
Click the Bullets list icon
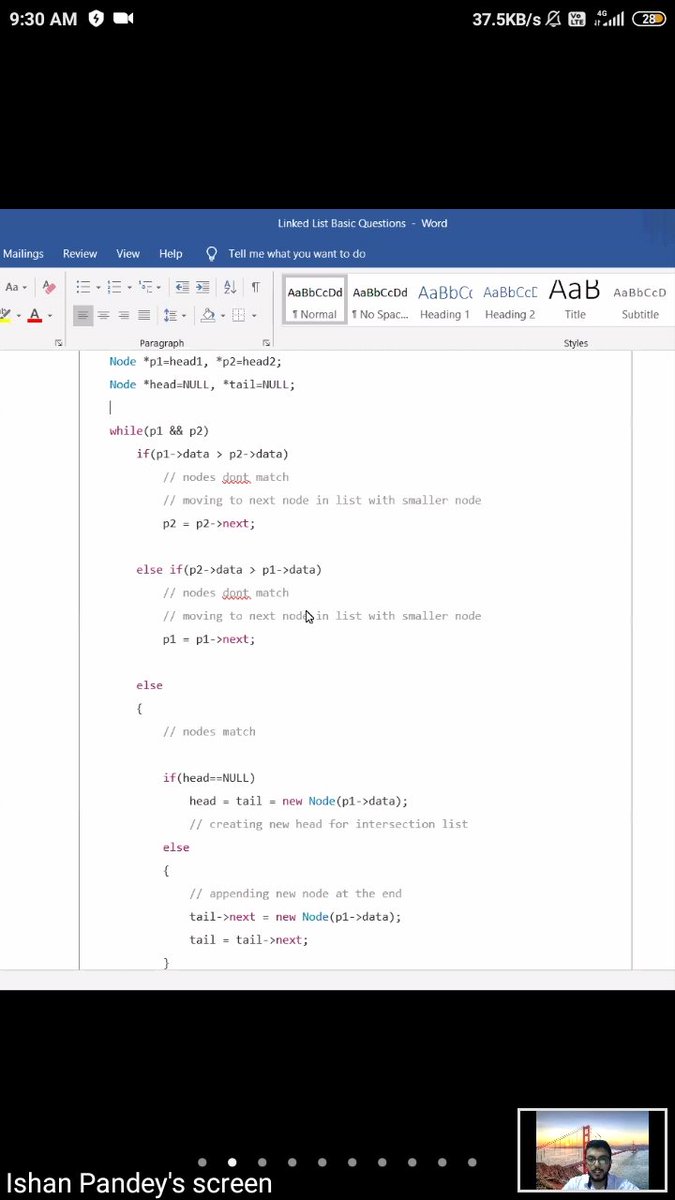click(x=83, y=287)
